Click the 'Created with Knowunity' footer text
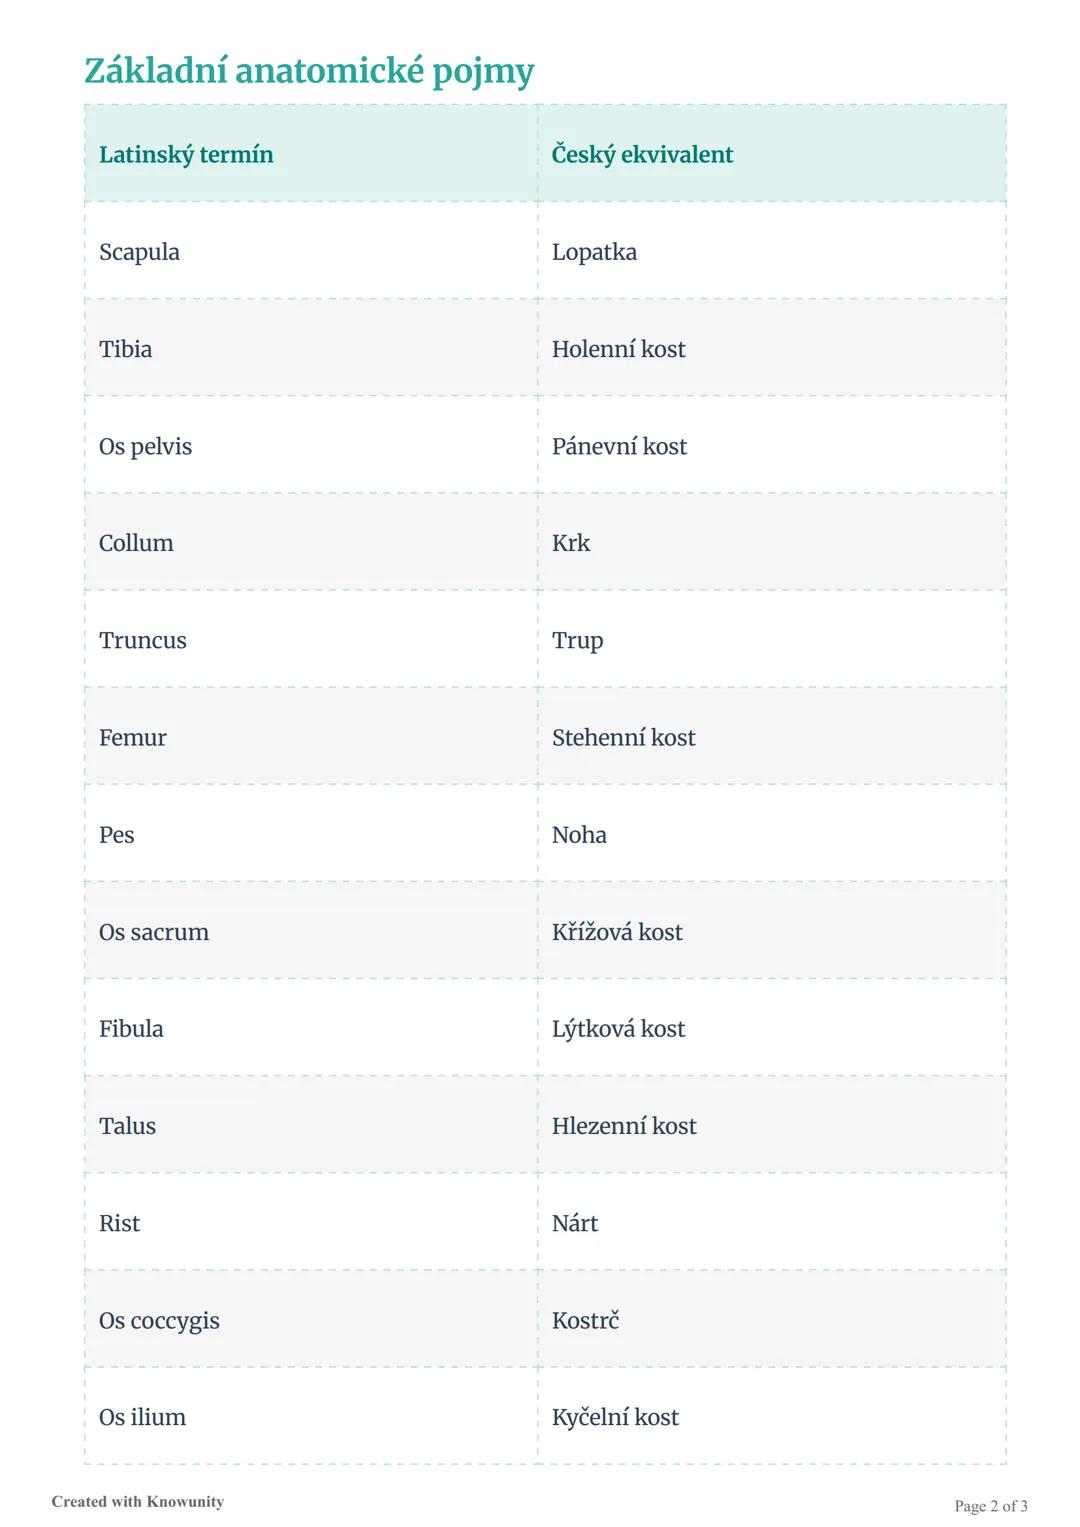Screen dimensions: 1080x1527 138,1501
